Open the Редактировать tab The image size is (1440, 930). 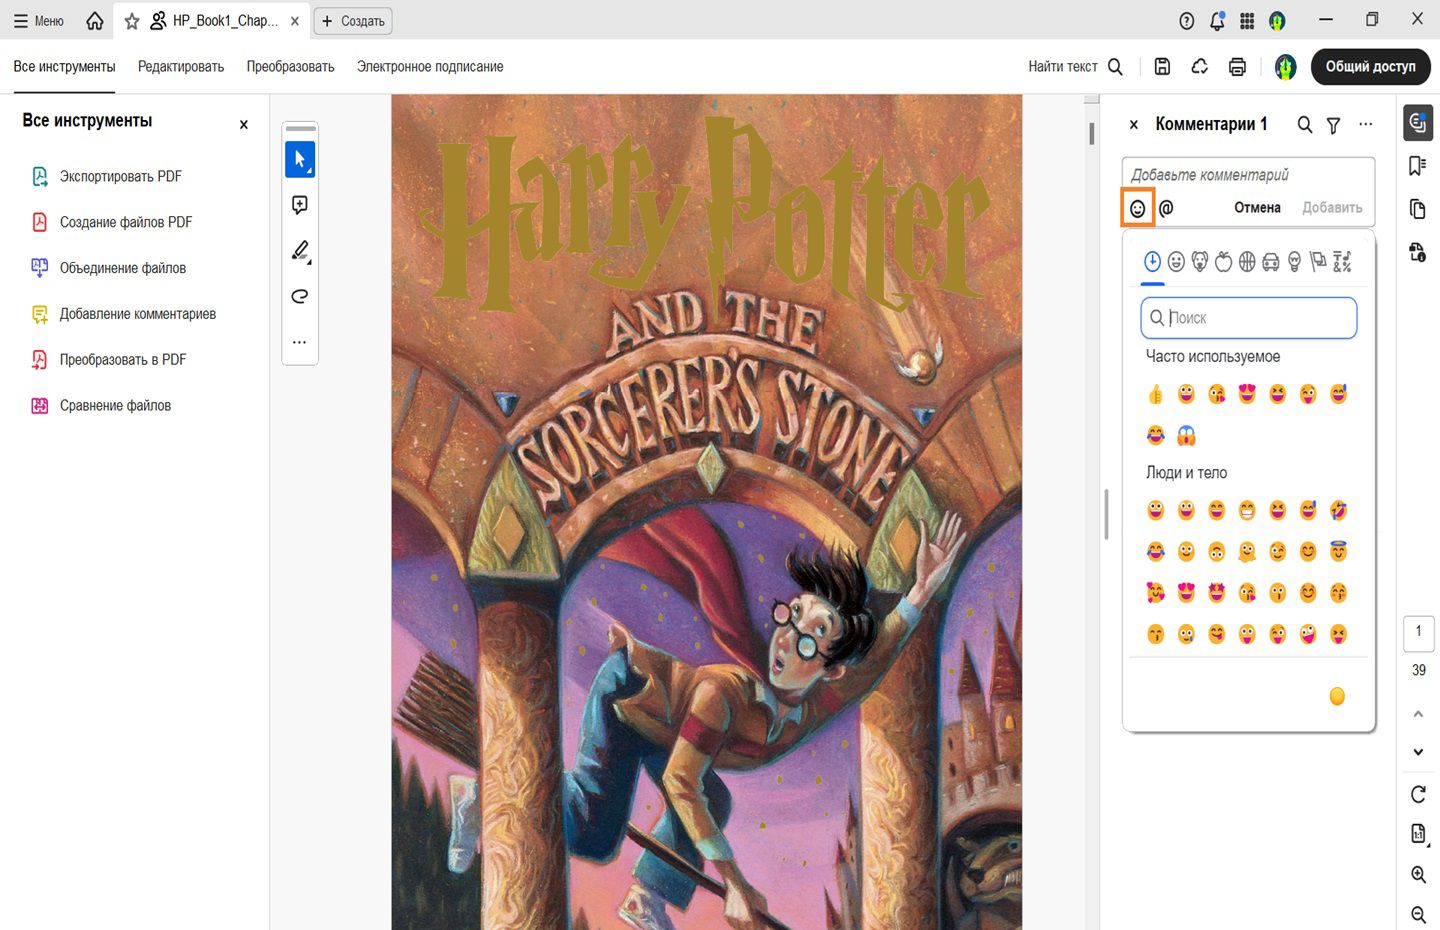pos(181,67)
